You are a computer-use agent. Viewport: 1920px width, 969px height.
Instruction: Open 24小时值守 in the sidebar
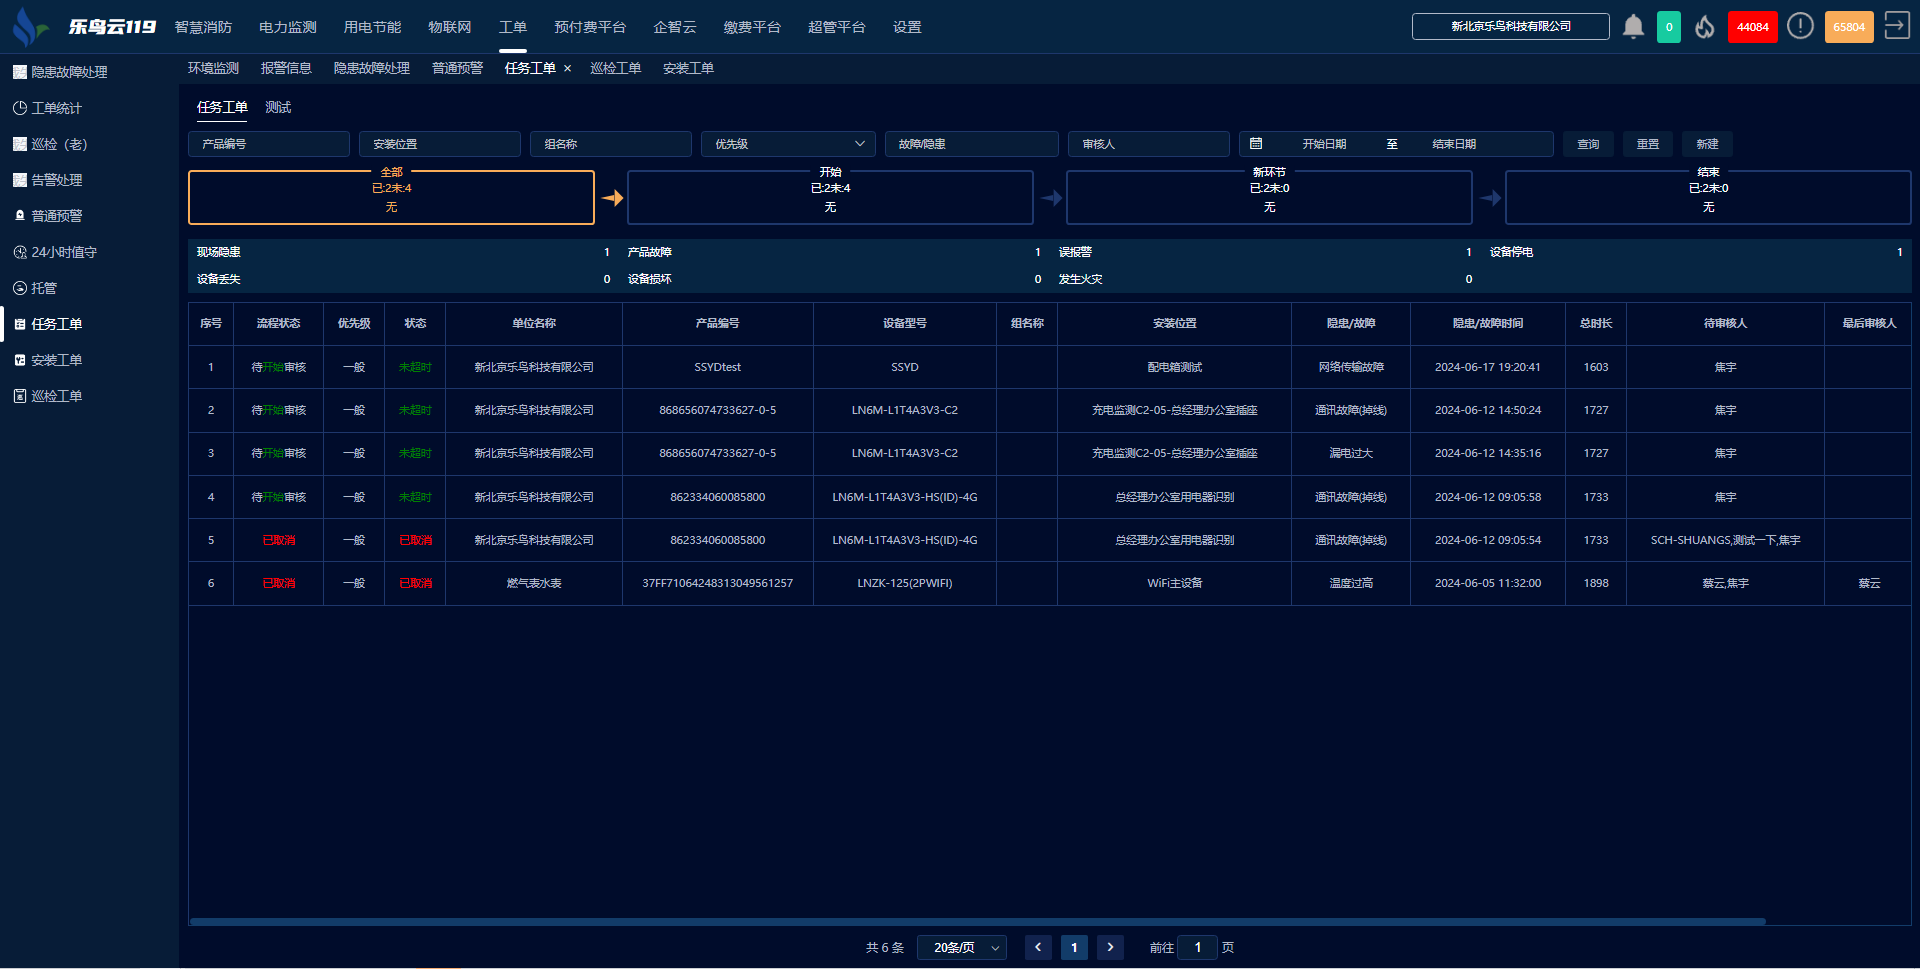[63, 252]
